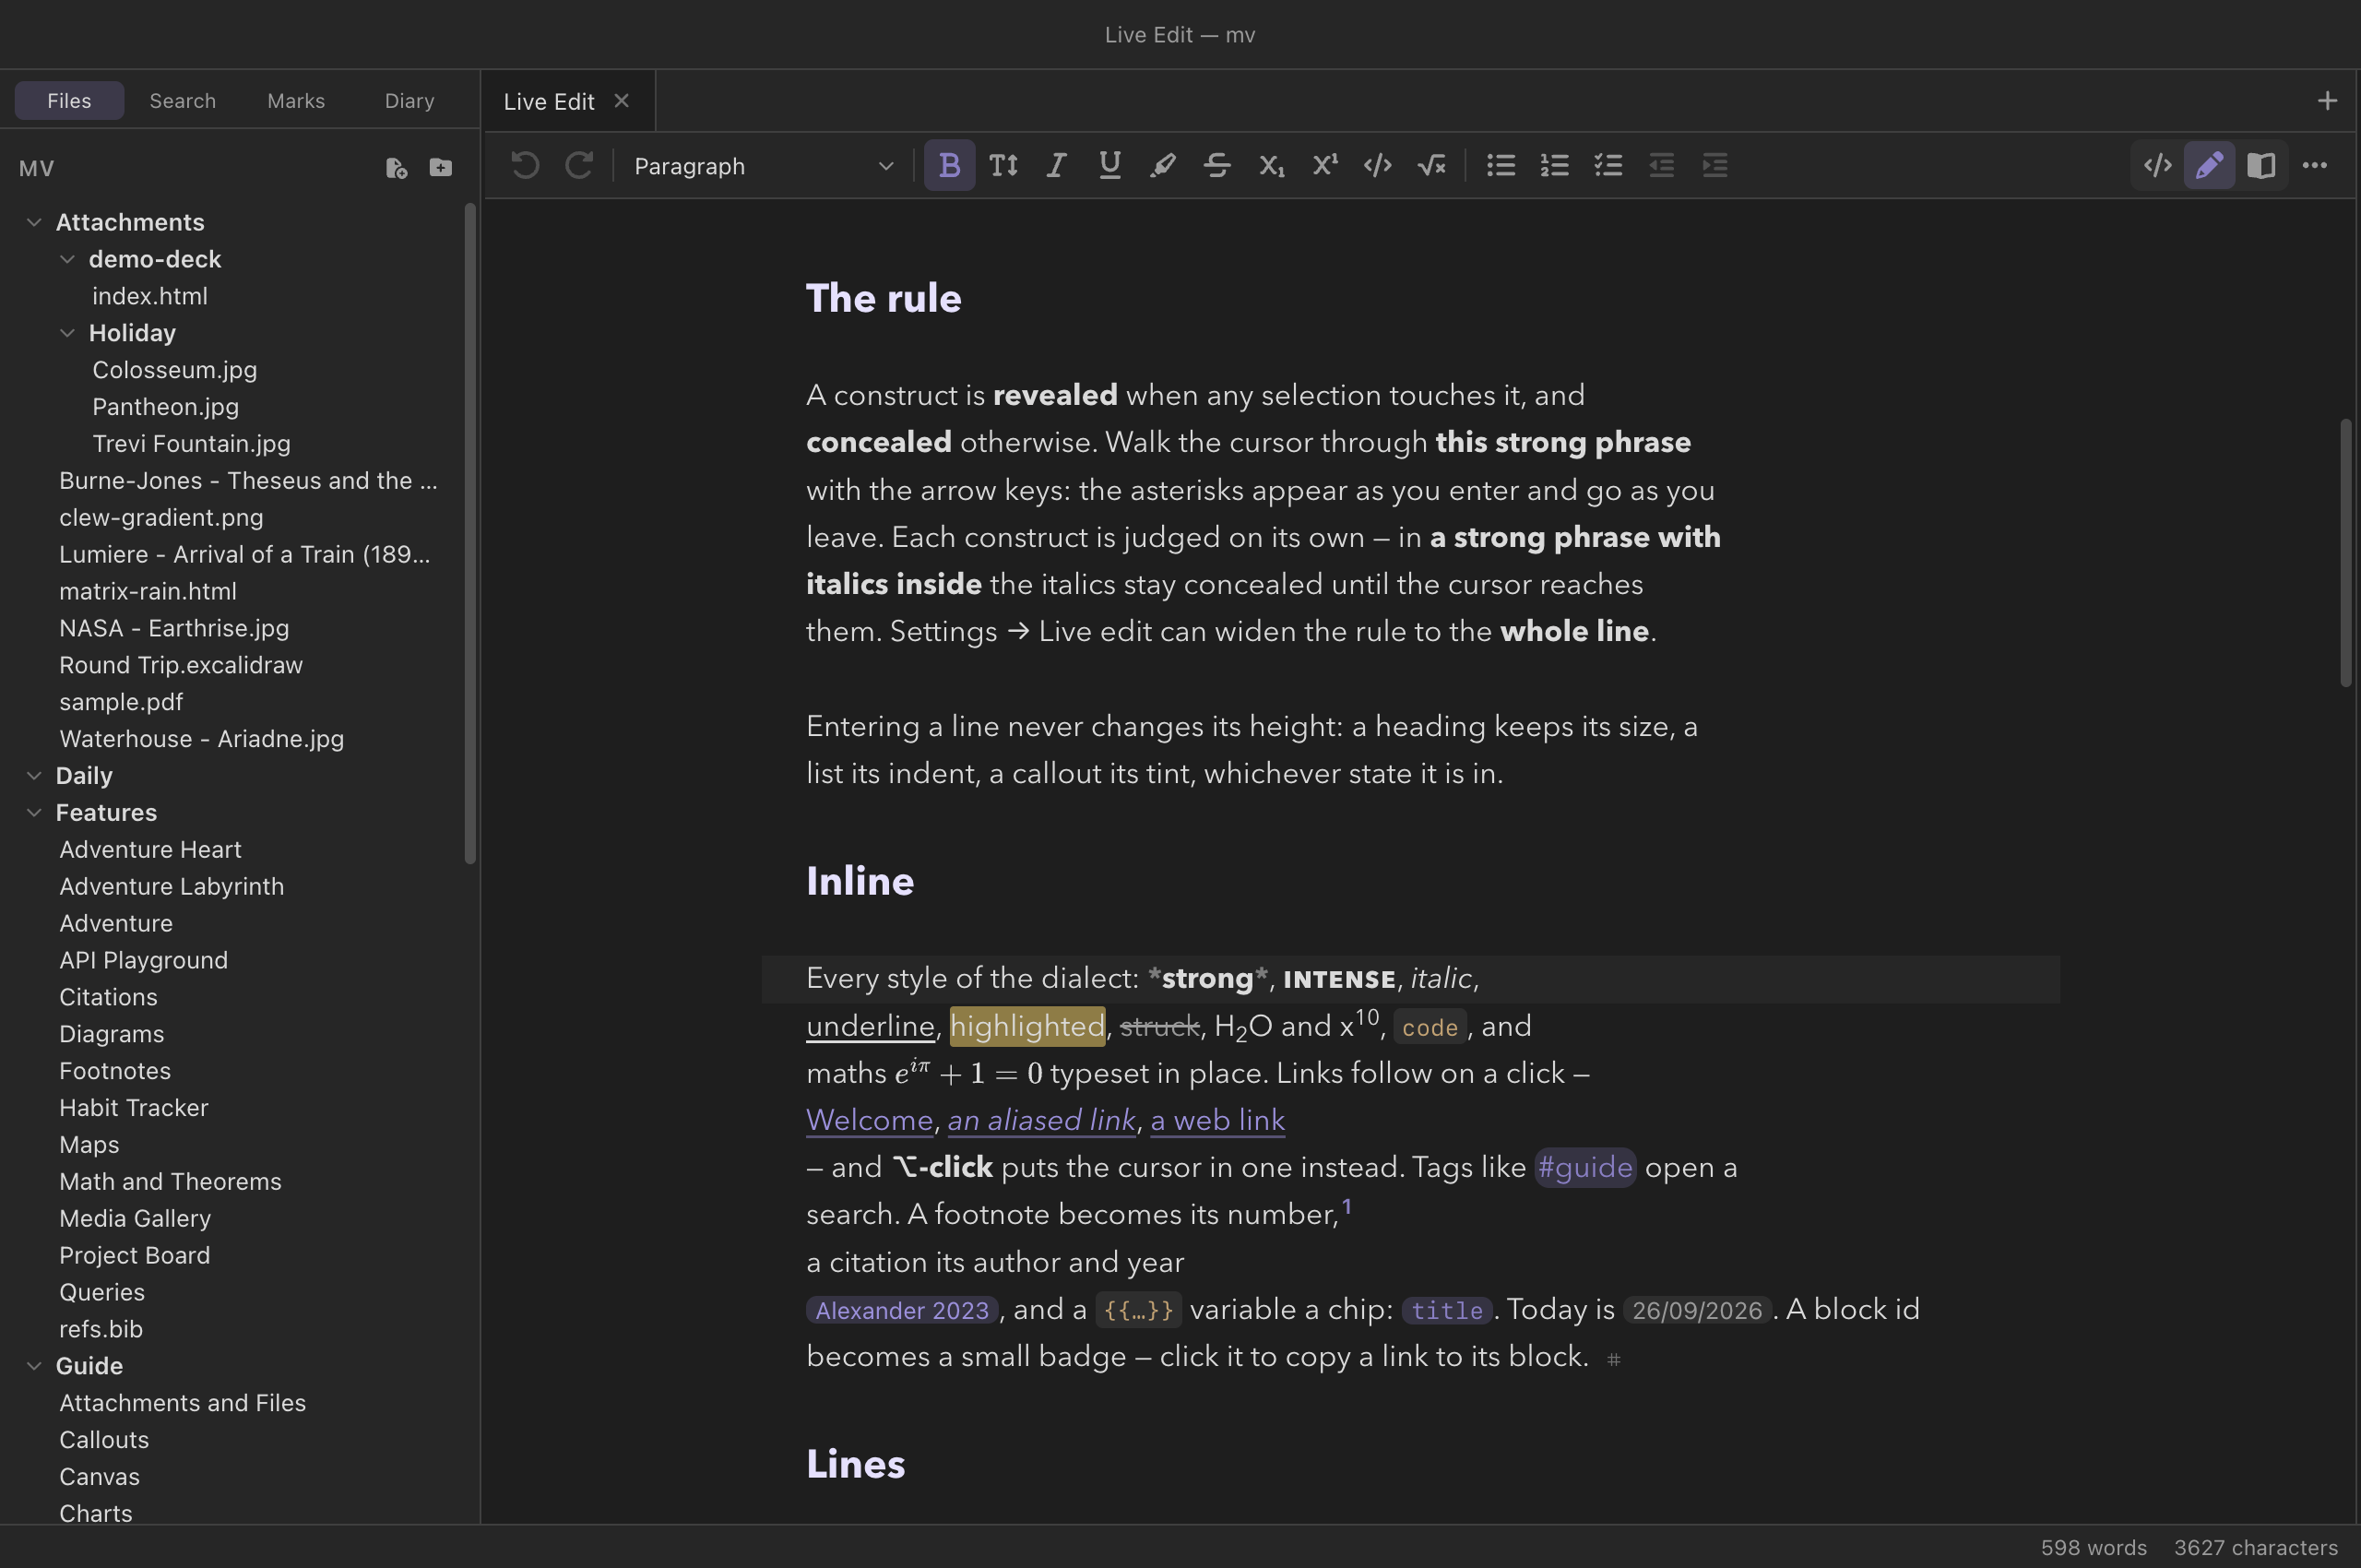Open the refs.bib file

pos(101,1329)
